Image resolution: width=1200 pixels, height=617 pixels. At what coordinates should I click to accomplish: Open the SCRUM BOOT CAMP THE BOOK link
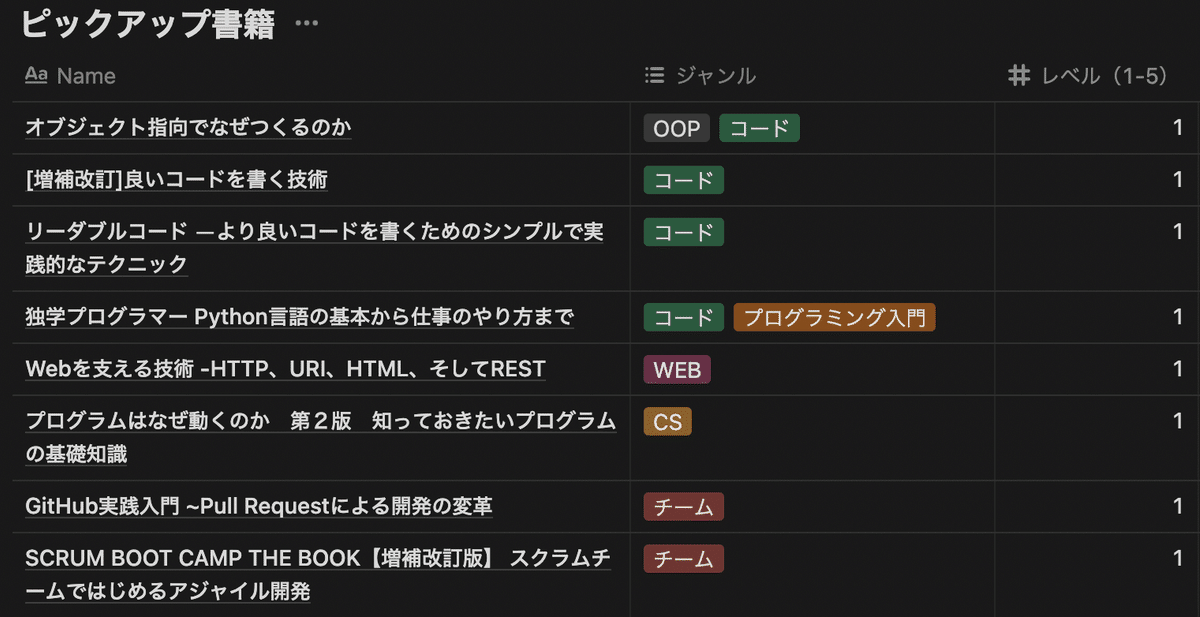[x=318, y=559]
